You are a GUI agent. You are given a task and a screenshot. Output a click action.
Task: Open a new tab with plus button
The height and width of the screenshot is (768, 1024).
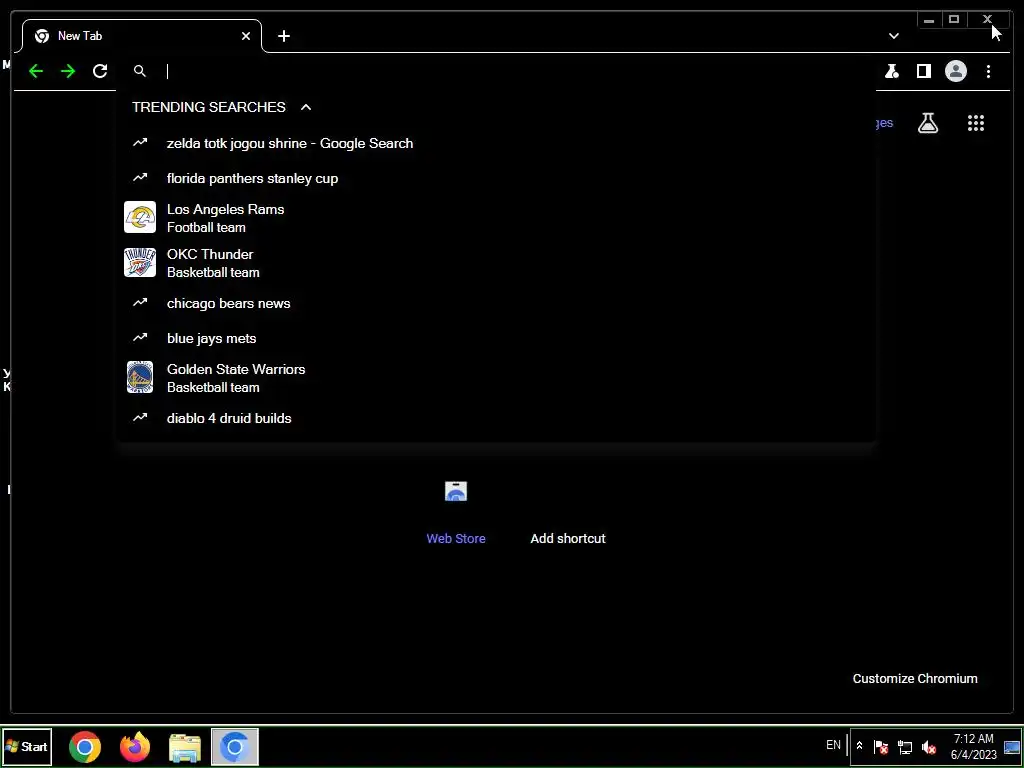click(283, 36)
